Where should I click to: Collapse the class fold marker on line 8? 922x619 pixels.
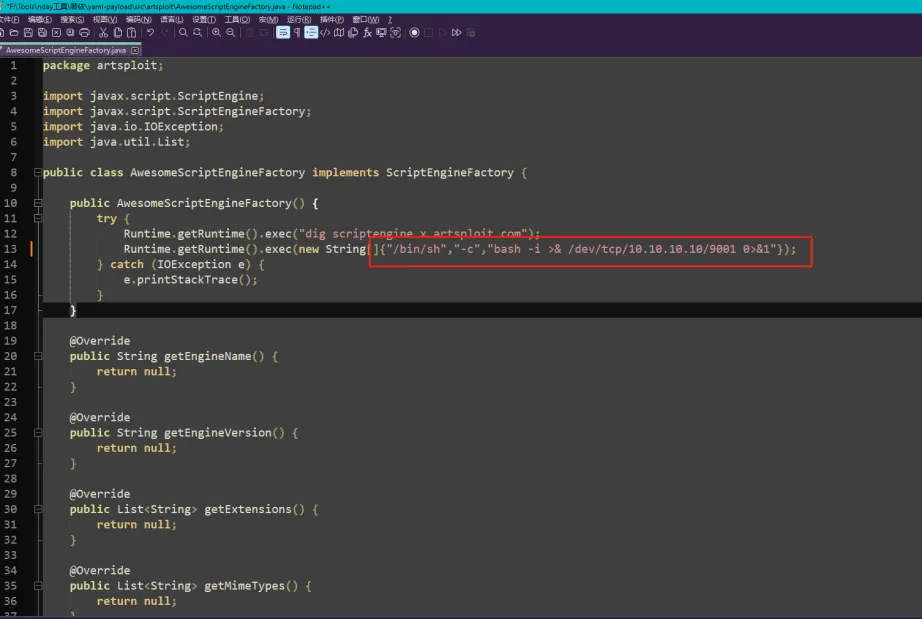pos(38,172)
